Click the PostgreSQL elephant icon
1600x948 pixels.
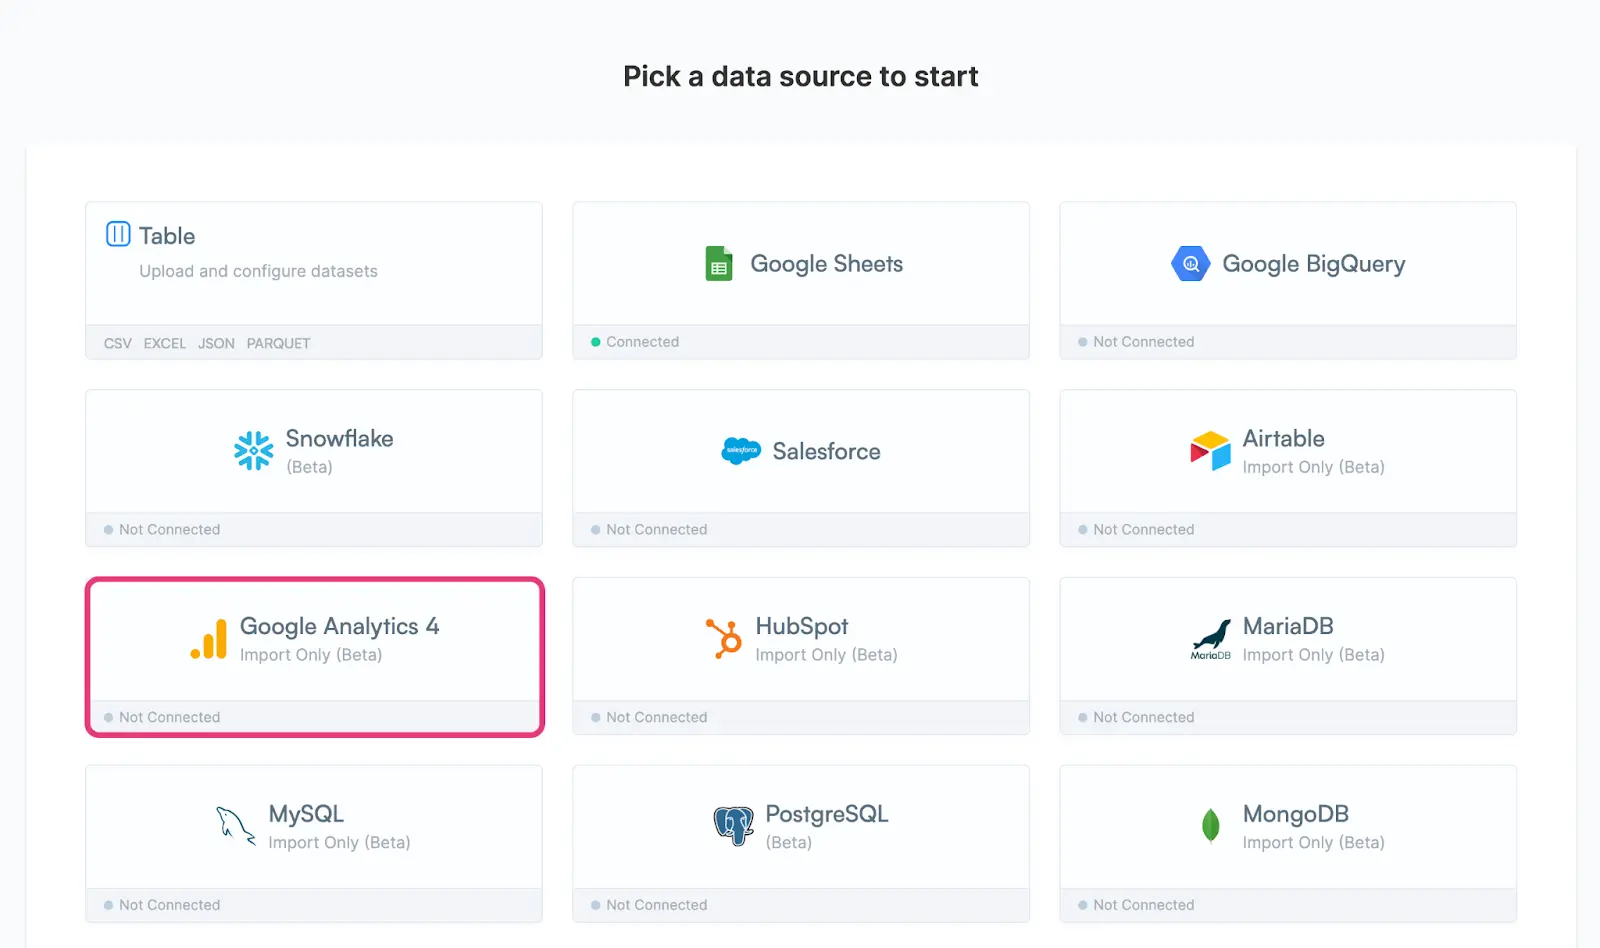click(734, 826)
